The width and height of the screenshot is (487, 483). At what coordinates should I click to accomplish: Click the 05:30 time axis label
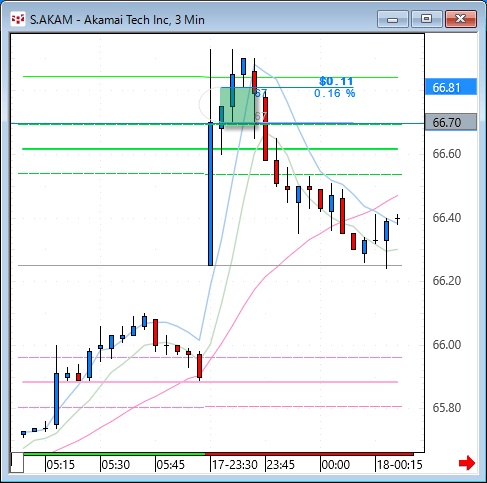[x=115, y=465]
